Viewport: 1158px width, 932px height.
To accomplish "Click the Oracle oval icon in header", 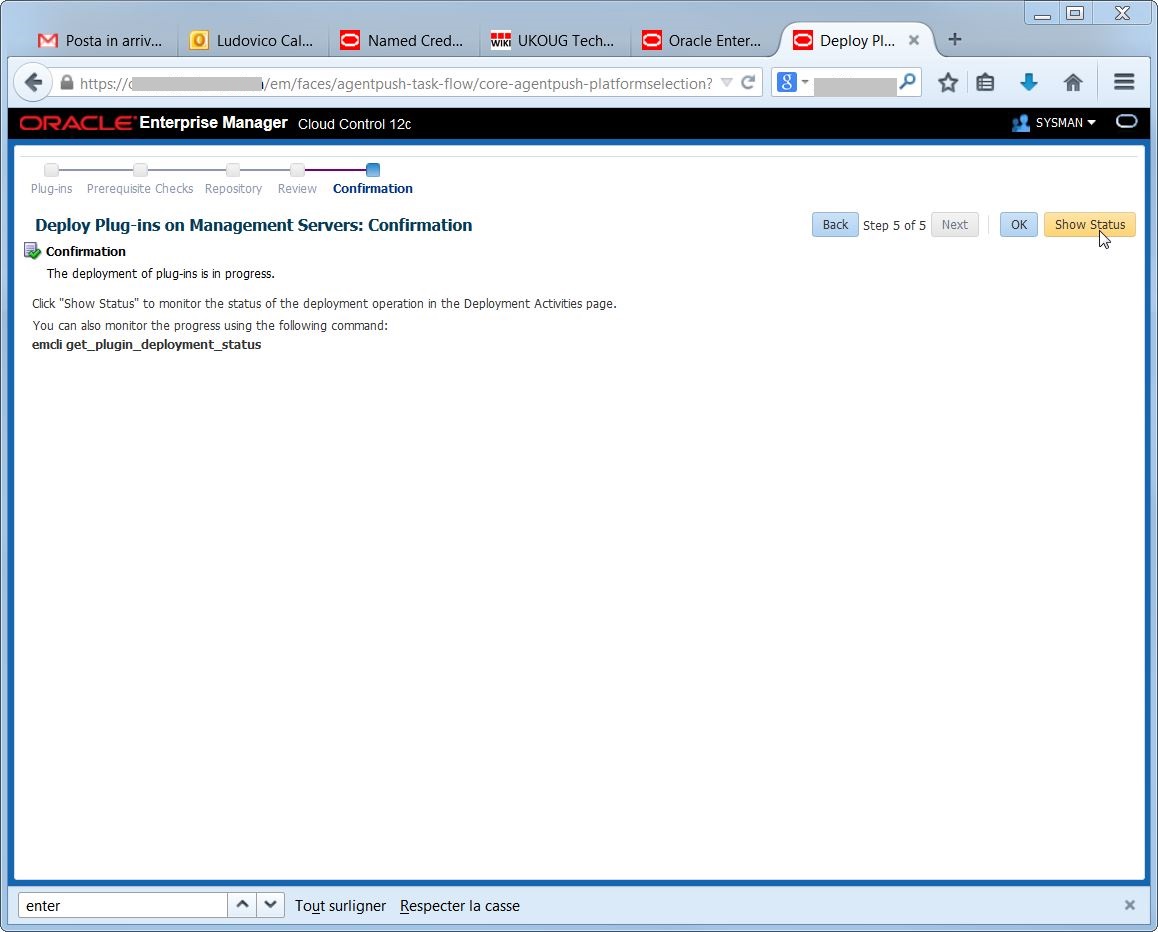I will 1126,122.
